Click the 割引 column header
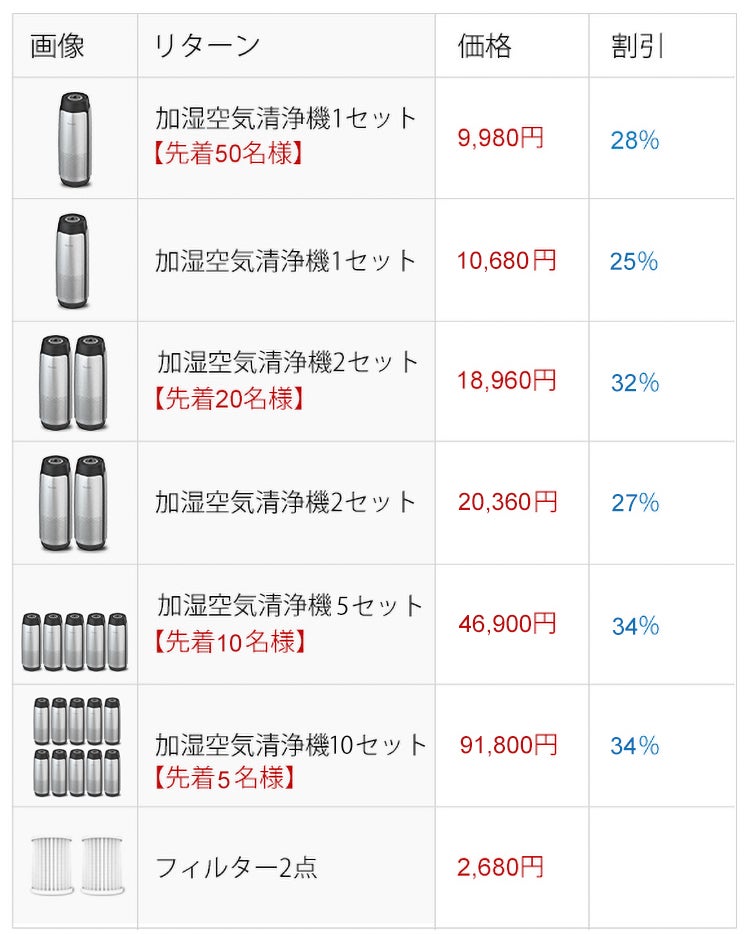Screen dimensions: 750x934 point(638,46)
